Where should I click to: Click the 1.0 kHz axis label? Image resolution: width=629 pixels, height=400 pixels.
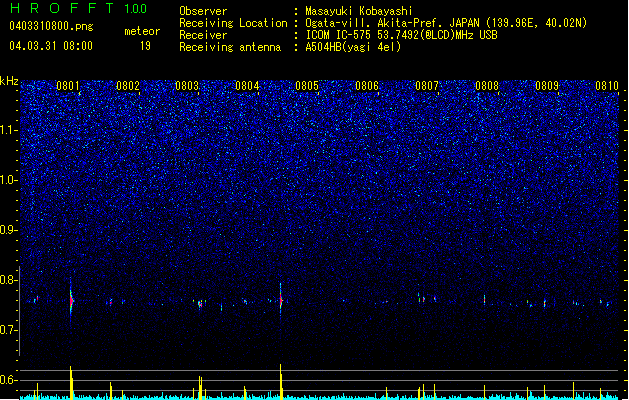tap(9, 180)
